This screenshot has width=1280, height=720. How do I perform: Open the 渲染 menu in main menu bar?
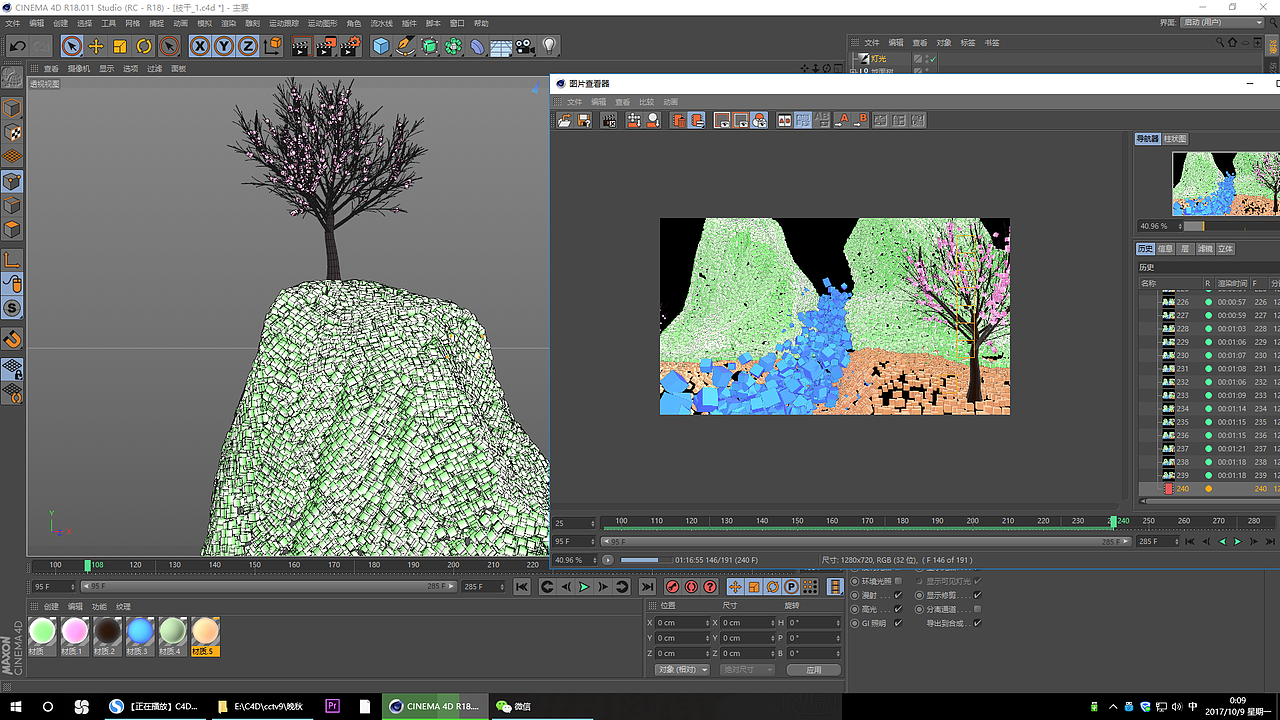228,23
